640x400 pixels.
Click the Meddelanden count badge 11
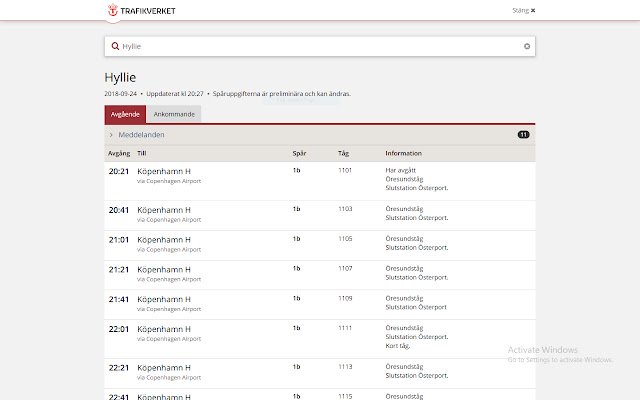[x=523, y=135]
